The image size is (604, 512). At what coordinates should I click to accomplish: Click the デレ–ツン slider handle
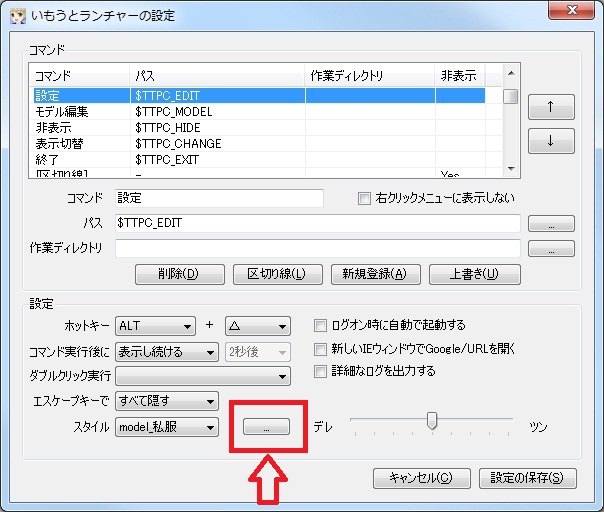432,420
